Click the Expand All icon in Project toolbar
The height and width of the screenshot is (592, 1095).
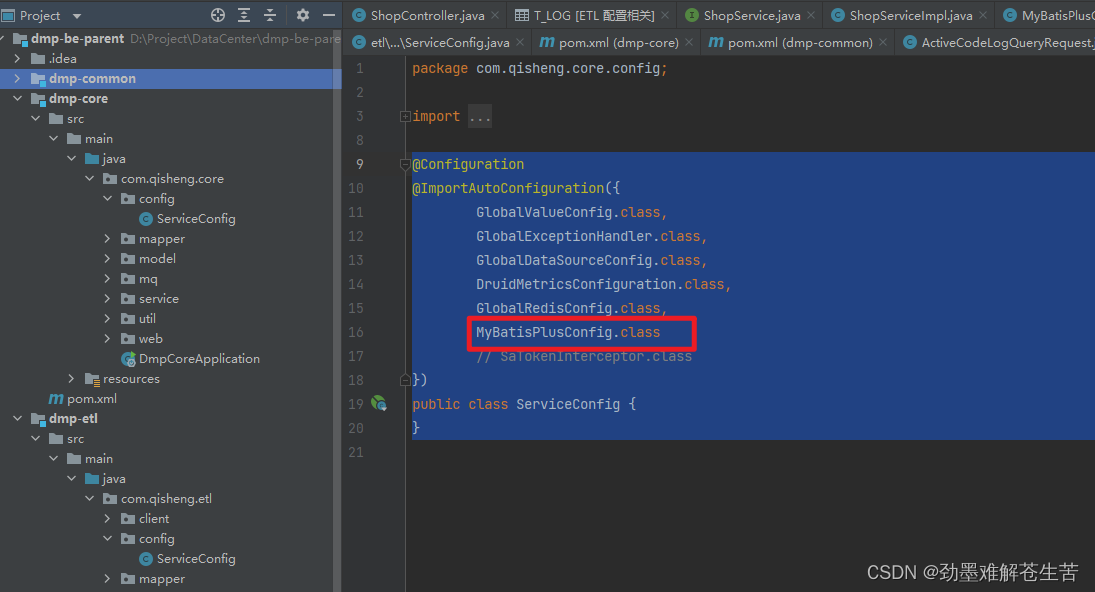pos(244,15)
